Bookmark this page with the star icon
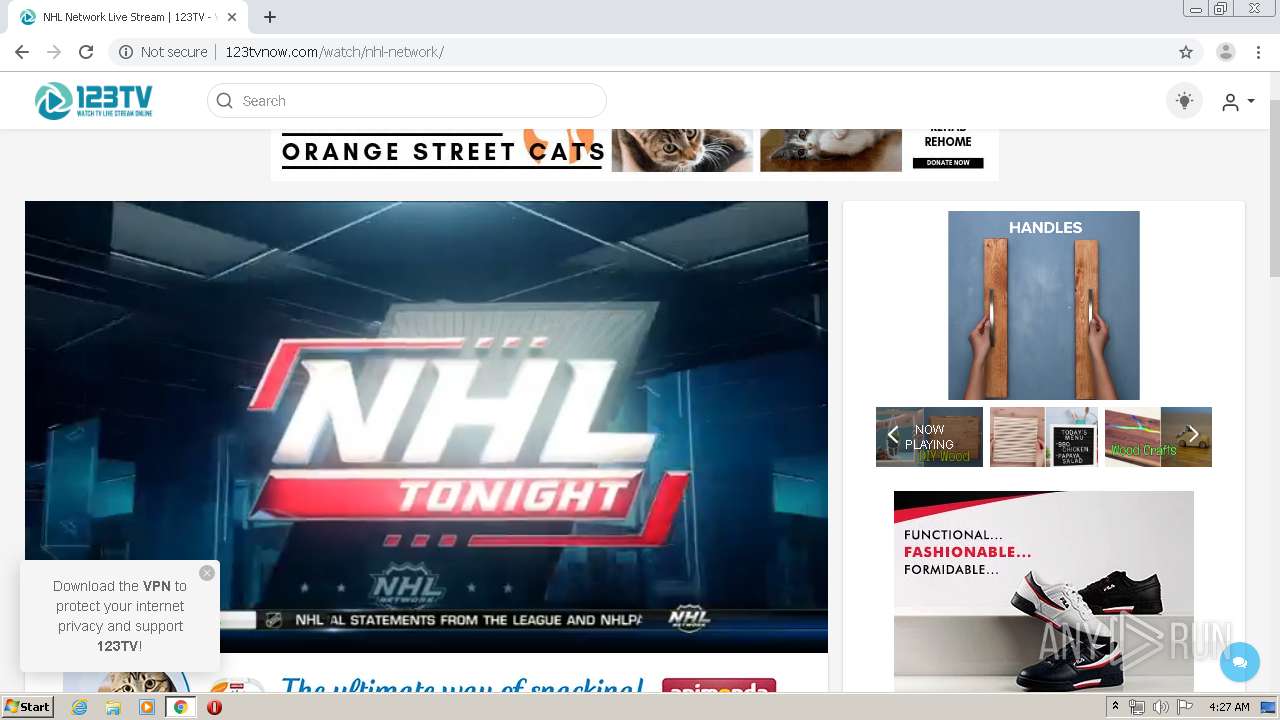This screenshot has height=720, width=1280. (x=1186, y=52)
